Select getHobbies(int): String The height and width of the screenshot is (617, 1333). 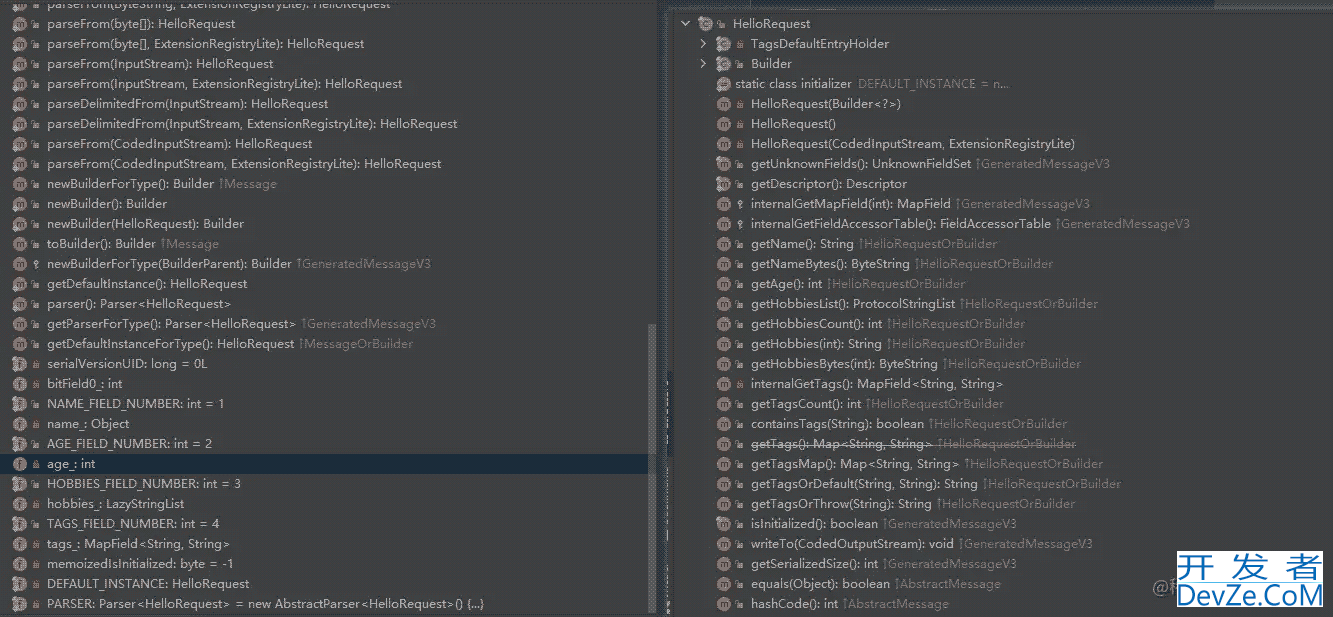(x=816, y=343)
